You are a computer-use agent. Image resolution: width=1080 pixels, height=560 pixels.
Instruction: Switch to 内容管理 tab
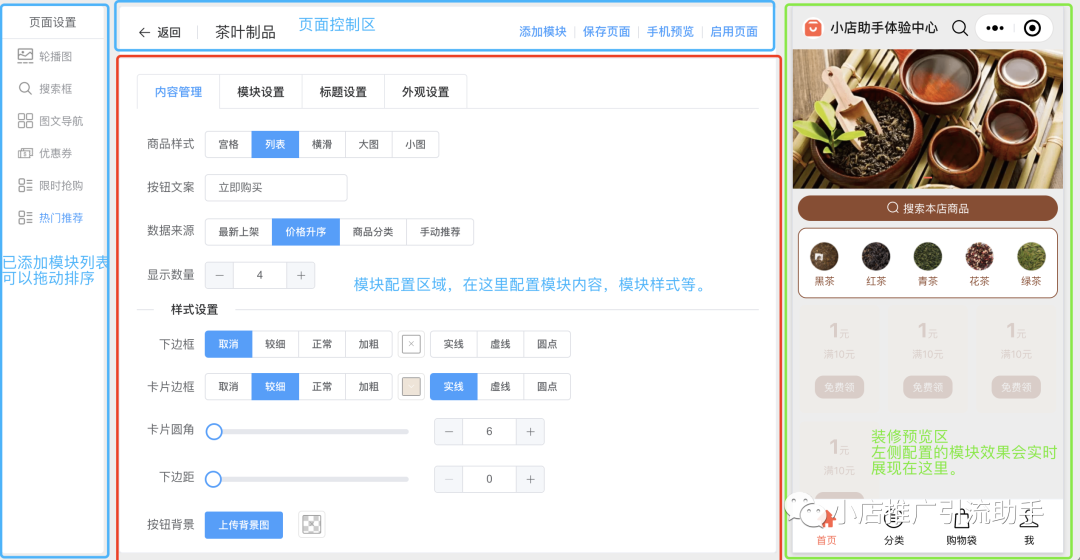(178, 92)
